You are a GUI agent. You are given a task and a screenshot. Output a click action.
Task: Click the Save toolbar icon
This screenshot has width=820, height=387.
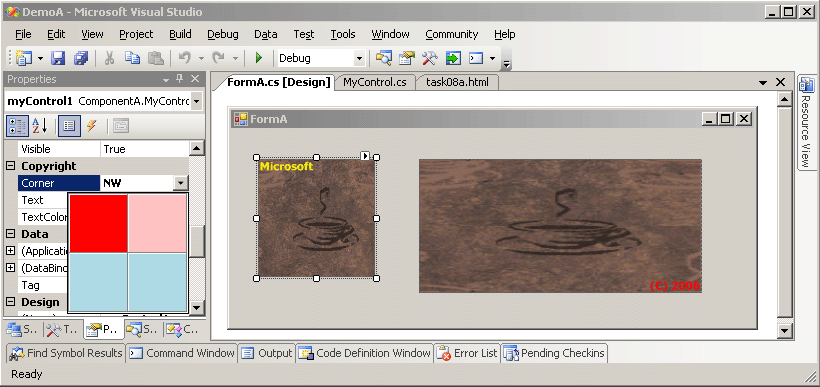click(58, 58)
